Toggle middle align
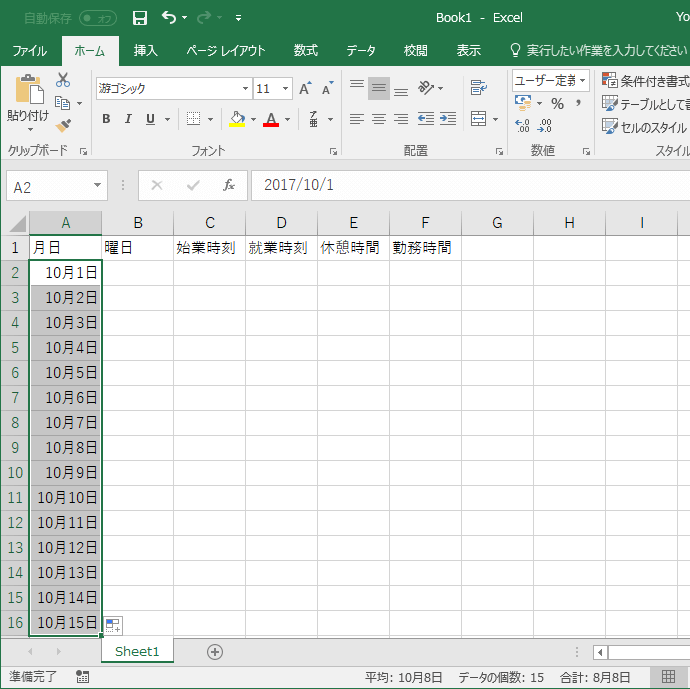The height and width of the screenshot is (689, 690). pos(378,88)
